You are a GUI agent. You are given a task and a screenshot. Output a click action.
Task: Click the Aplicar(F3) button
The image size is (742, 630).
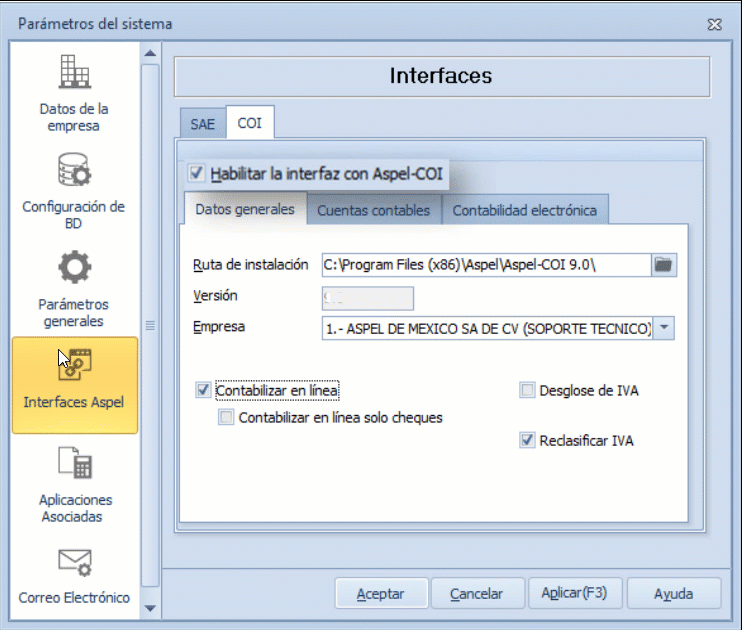pyautogui.click(x=574, y=593)
